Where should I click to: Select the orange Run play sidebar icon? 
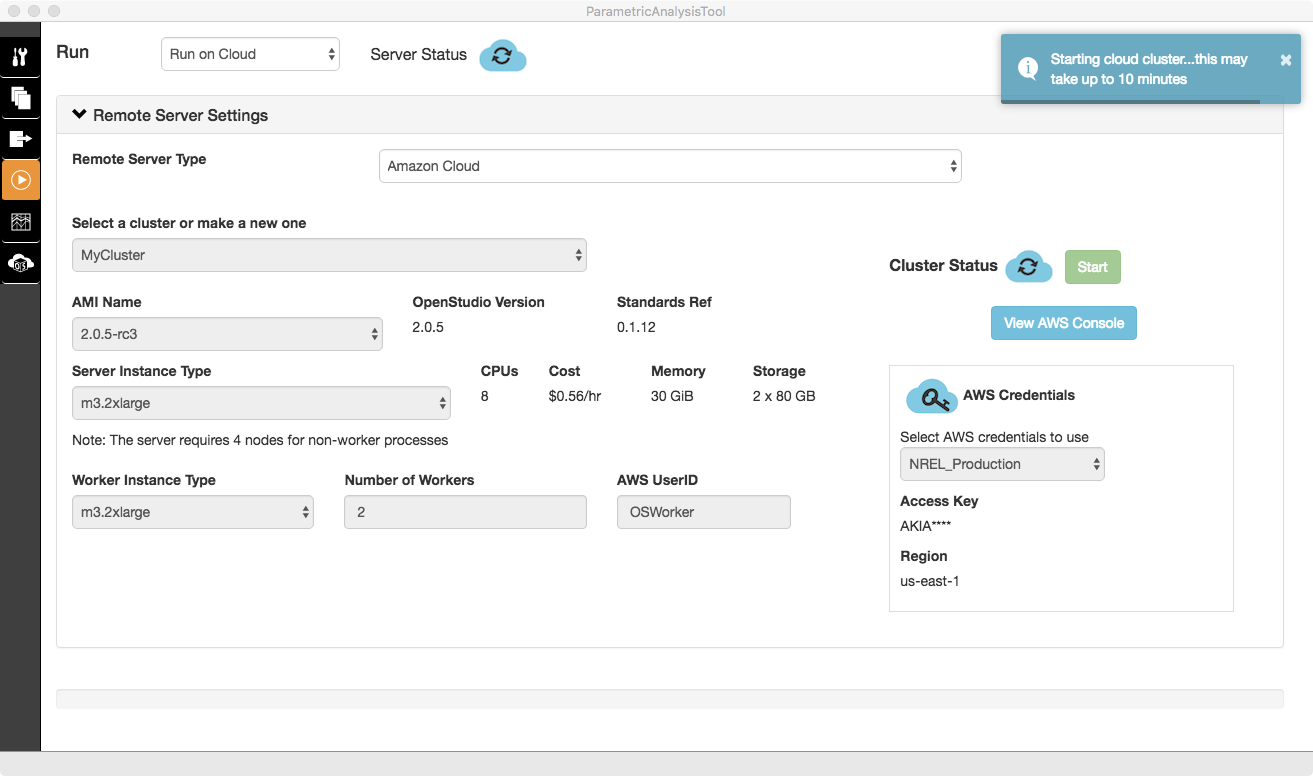point(20,180)
